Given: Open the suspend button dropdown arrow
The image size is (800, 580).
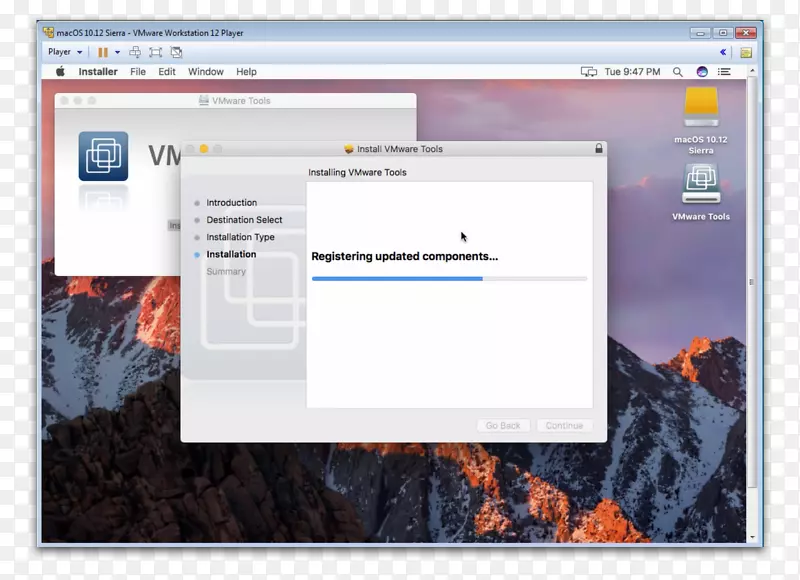Looking at the screenshot, I should [116, 51].
